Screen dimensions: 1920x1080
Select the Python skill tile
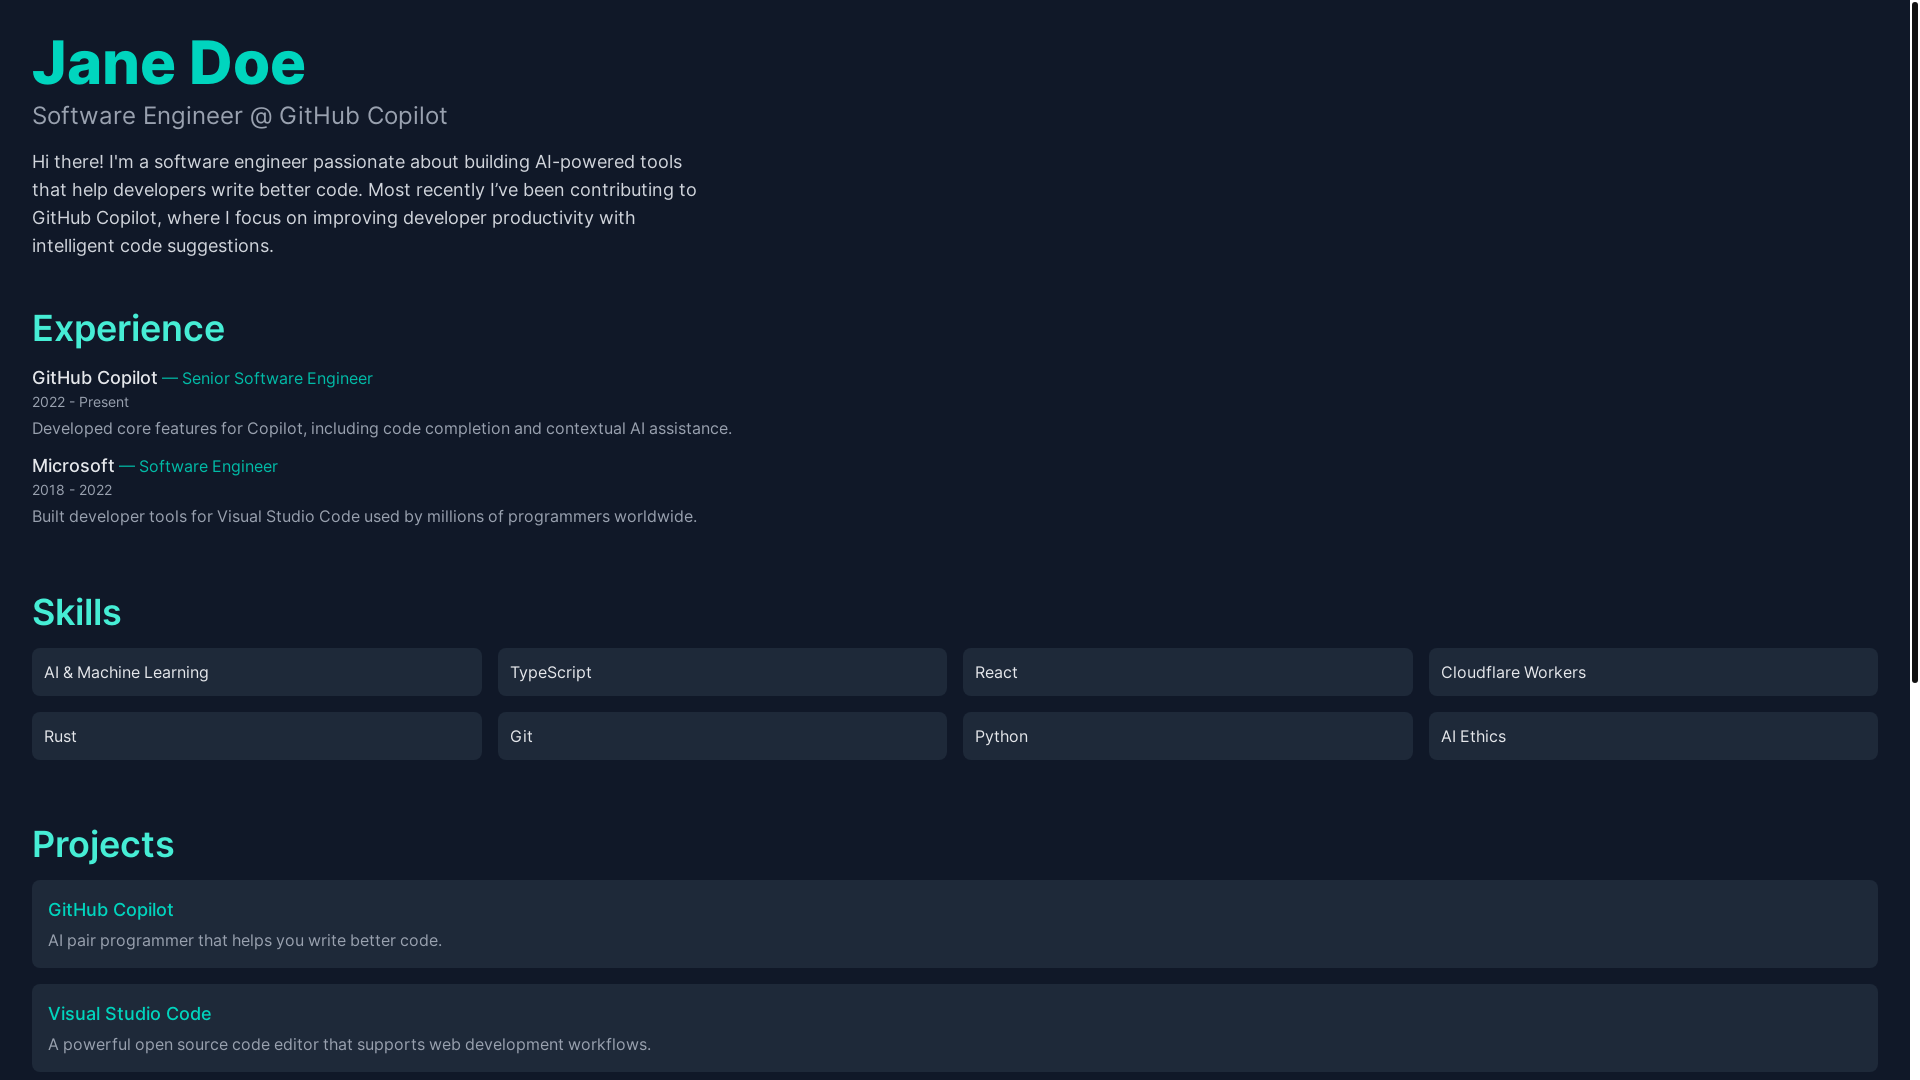1188,736
